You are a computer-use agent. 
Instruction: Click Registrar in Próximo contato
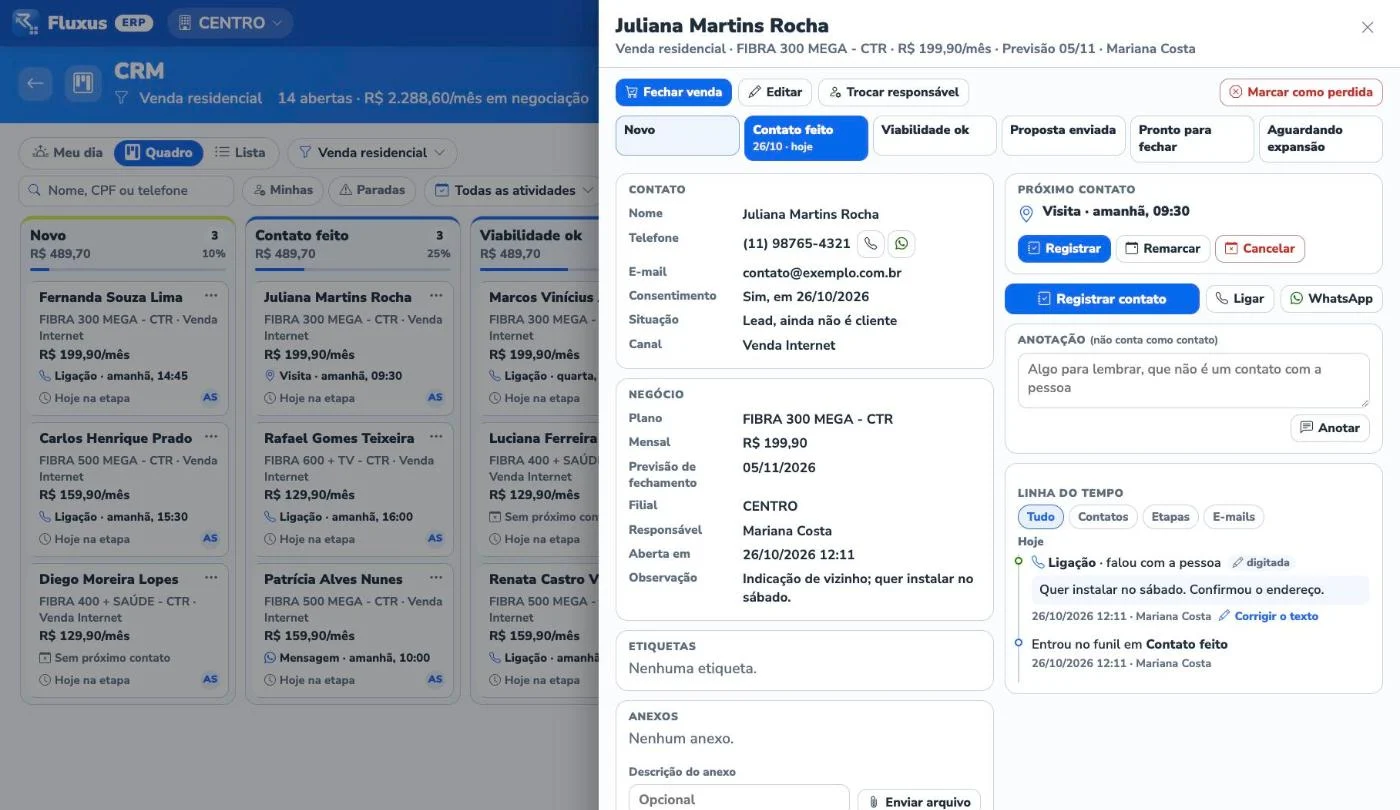point(1064,249)
